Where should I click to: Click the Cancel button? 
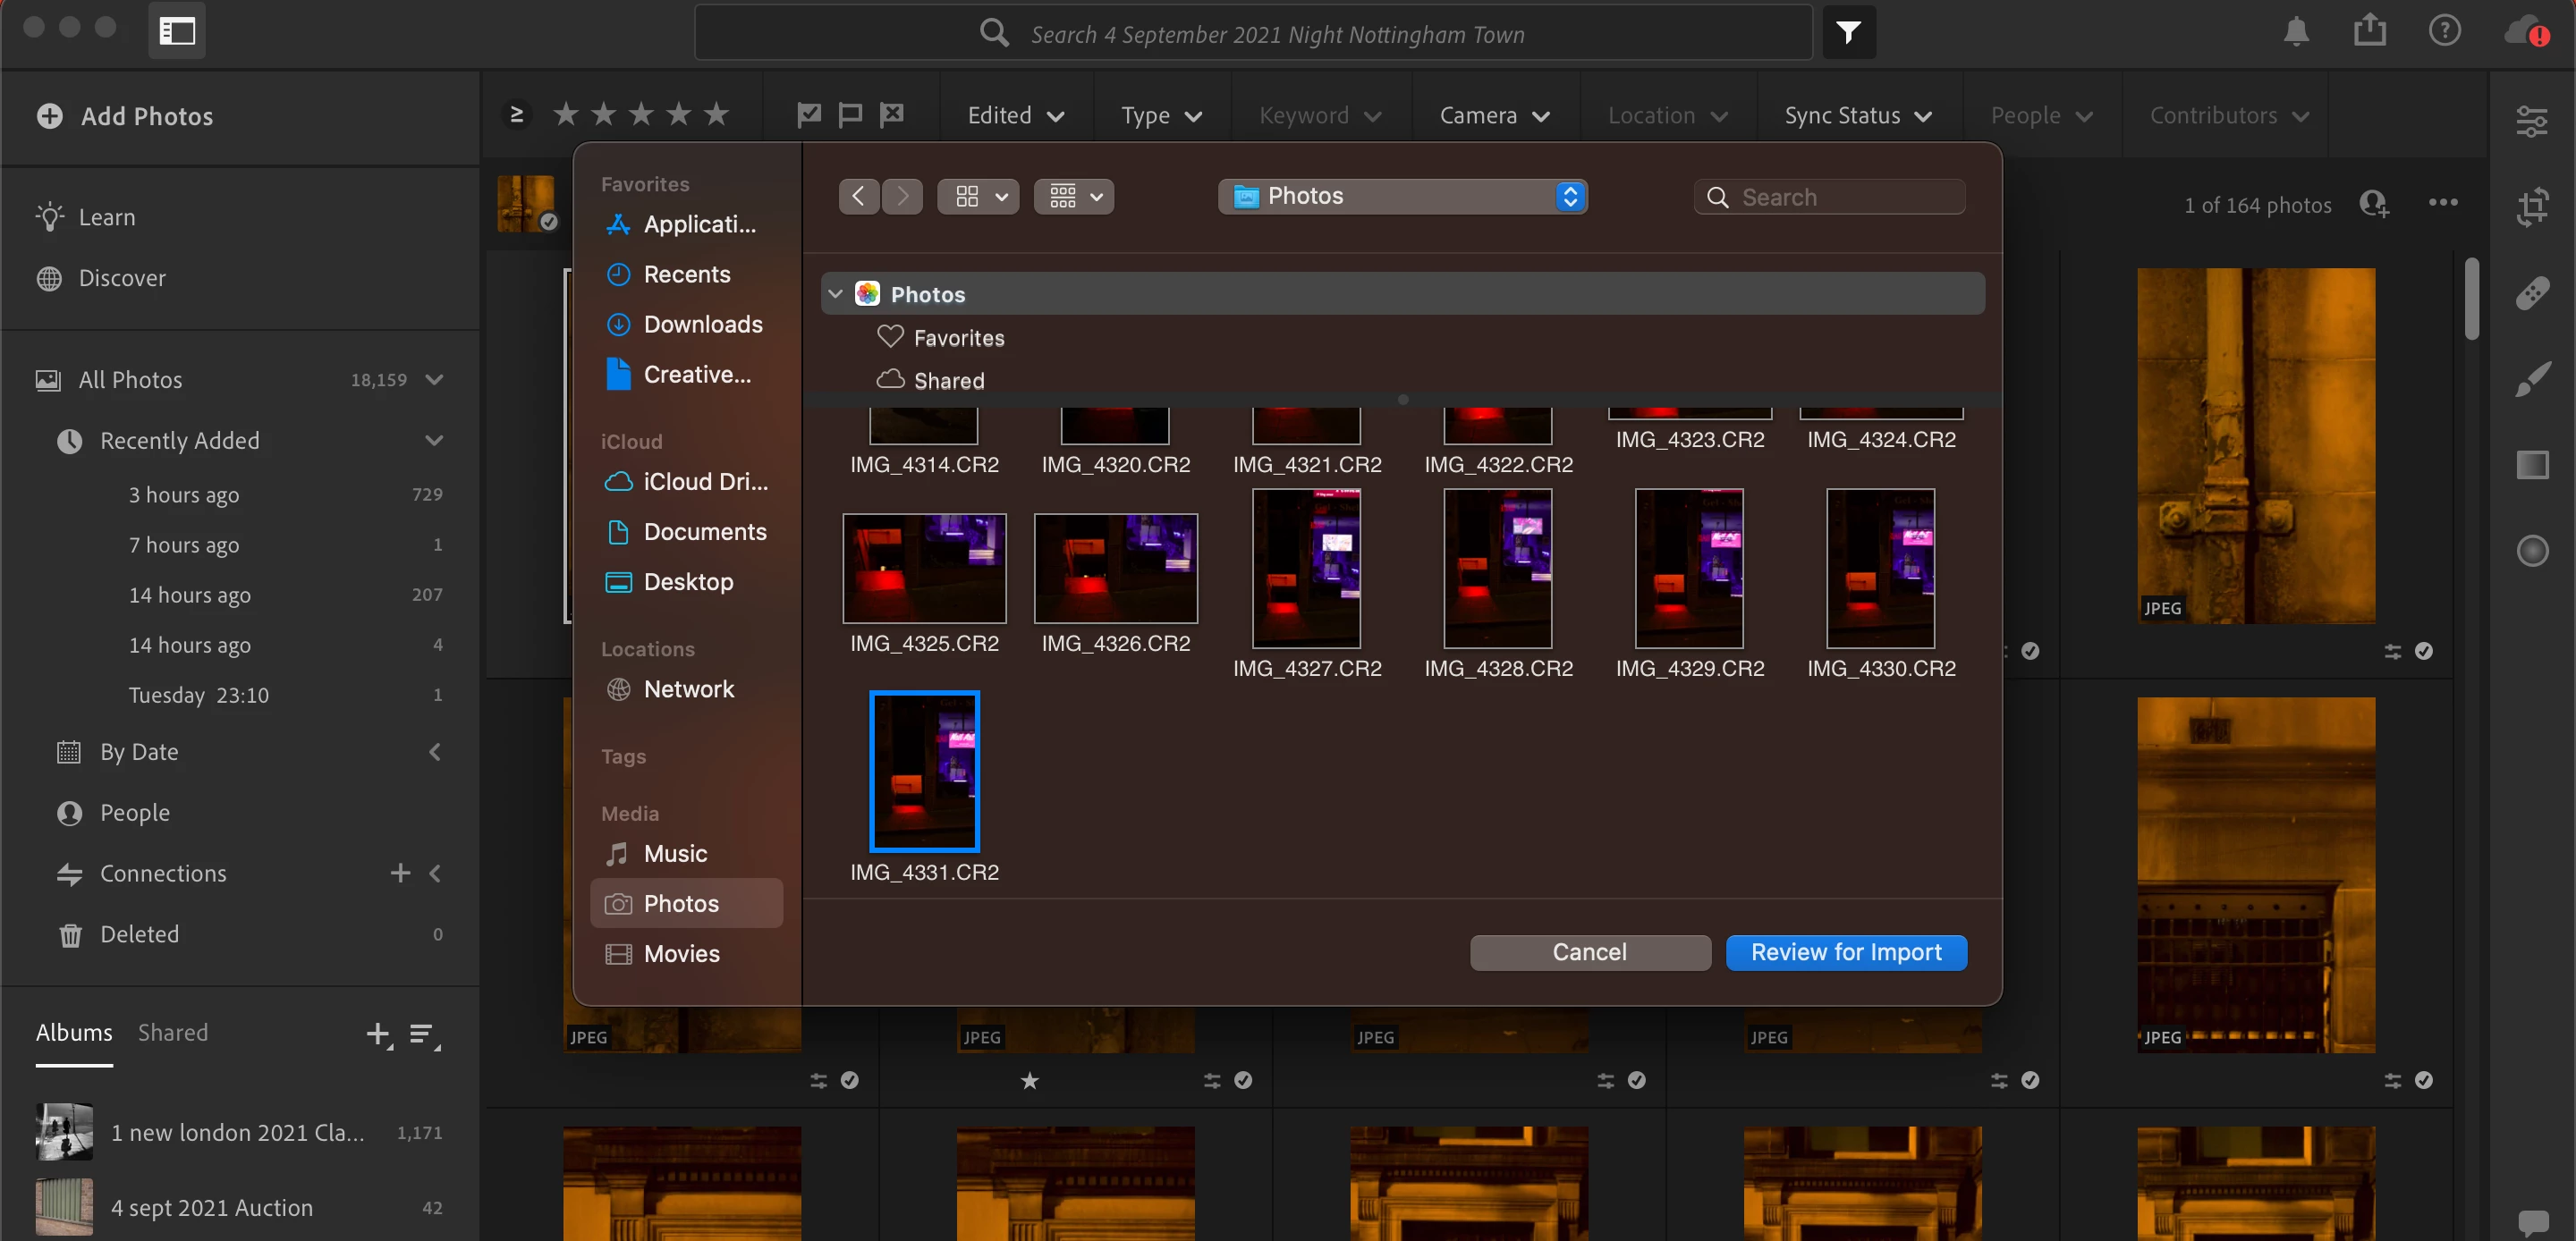(1589, 952)
